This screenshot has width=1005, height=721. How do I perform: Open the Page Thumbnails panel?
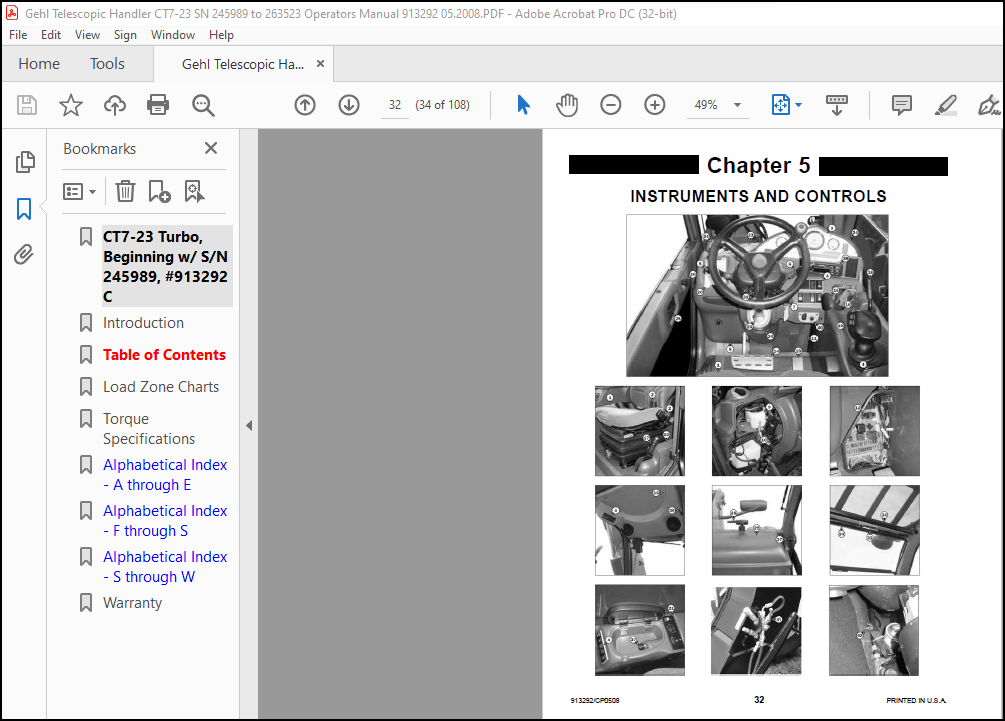(24, 162)
